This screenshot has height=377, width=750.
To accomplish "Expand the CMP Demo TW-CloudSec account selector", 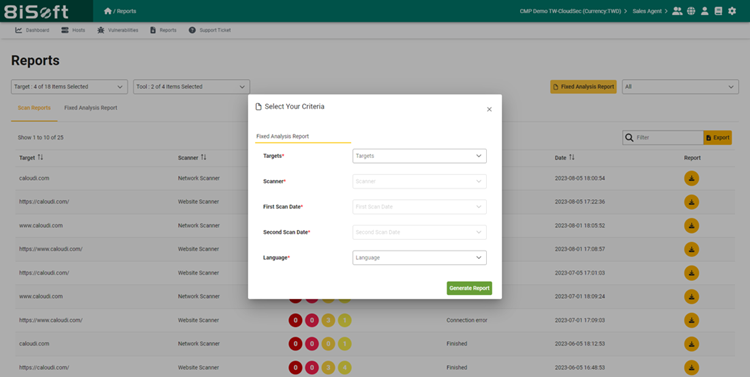I will [x=574, y=11].
